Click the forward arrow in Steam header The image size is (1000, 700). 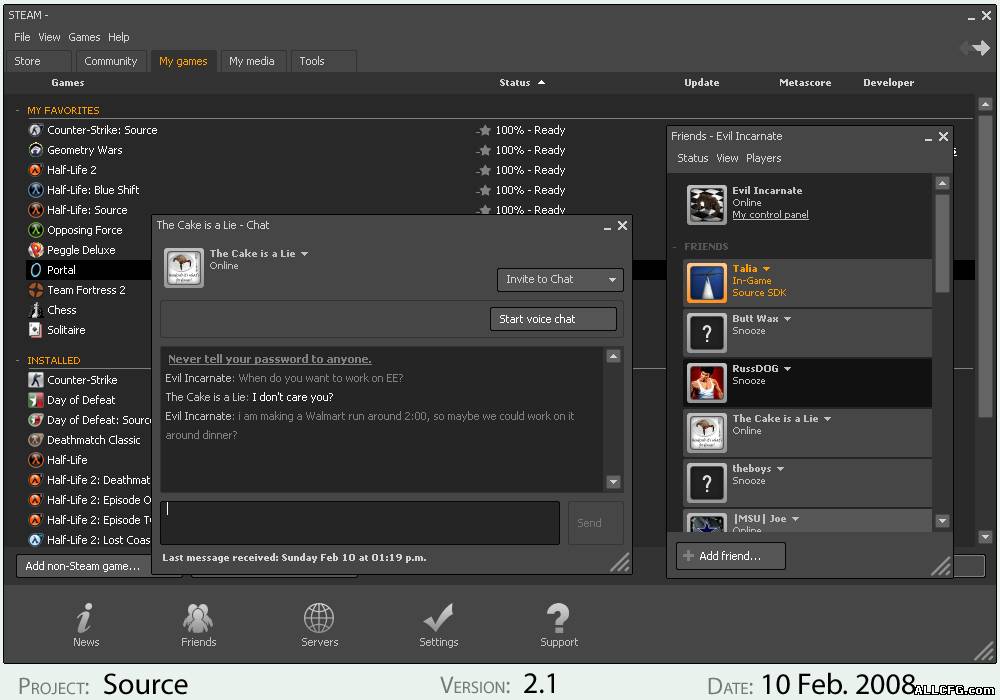(x=981, y=47)
